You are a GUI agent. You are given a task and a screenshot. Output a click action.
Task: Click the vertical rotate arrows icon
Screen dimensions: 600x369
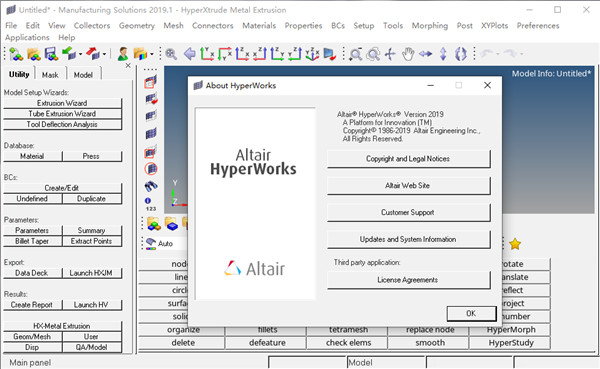pos(443,54)
